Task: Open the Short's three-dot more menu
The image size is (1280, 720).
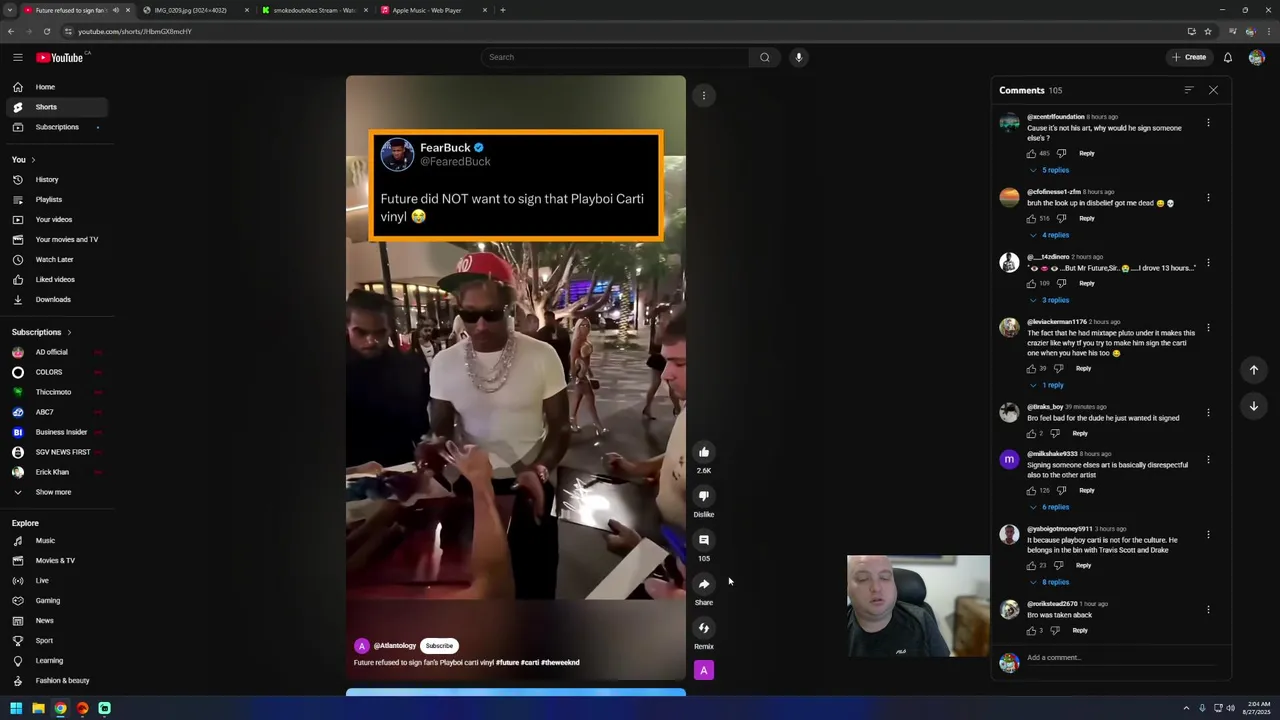Action: [704, 96]
